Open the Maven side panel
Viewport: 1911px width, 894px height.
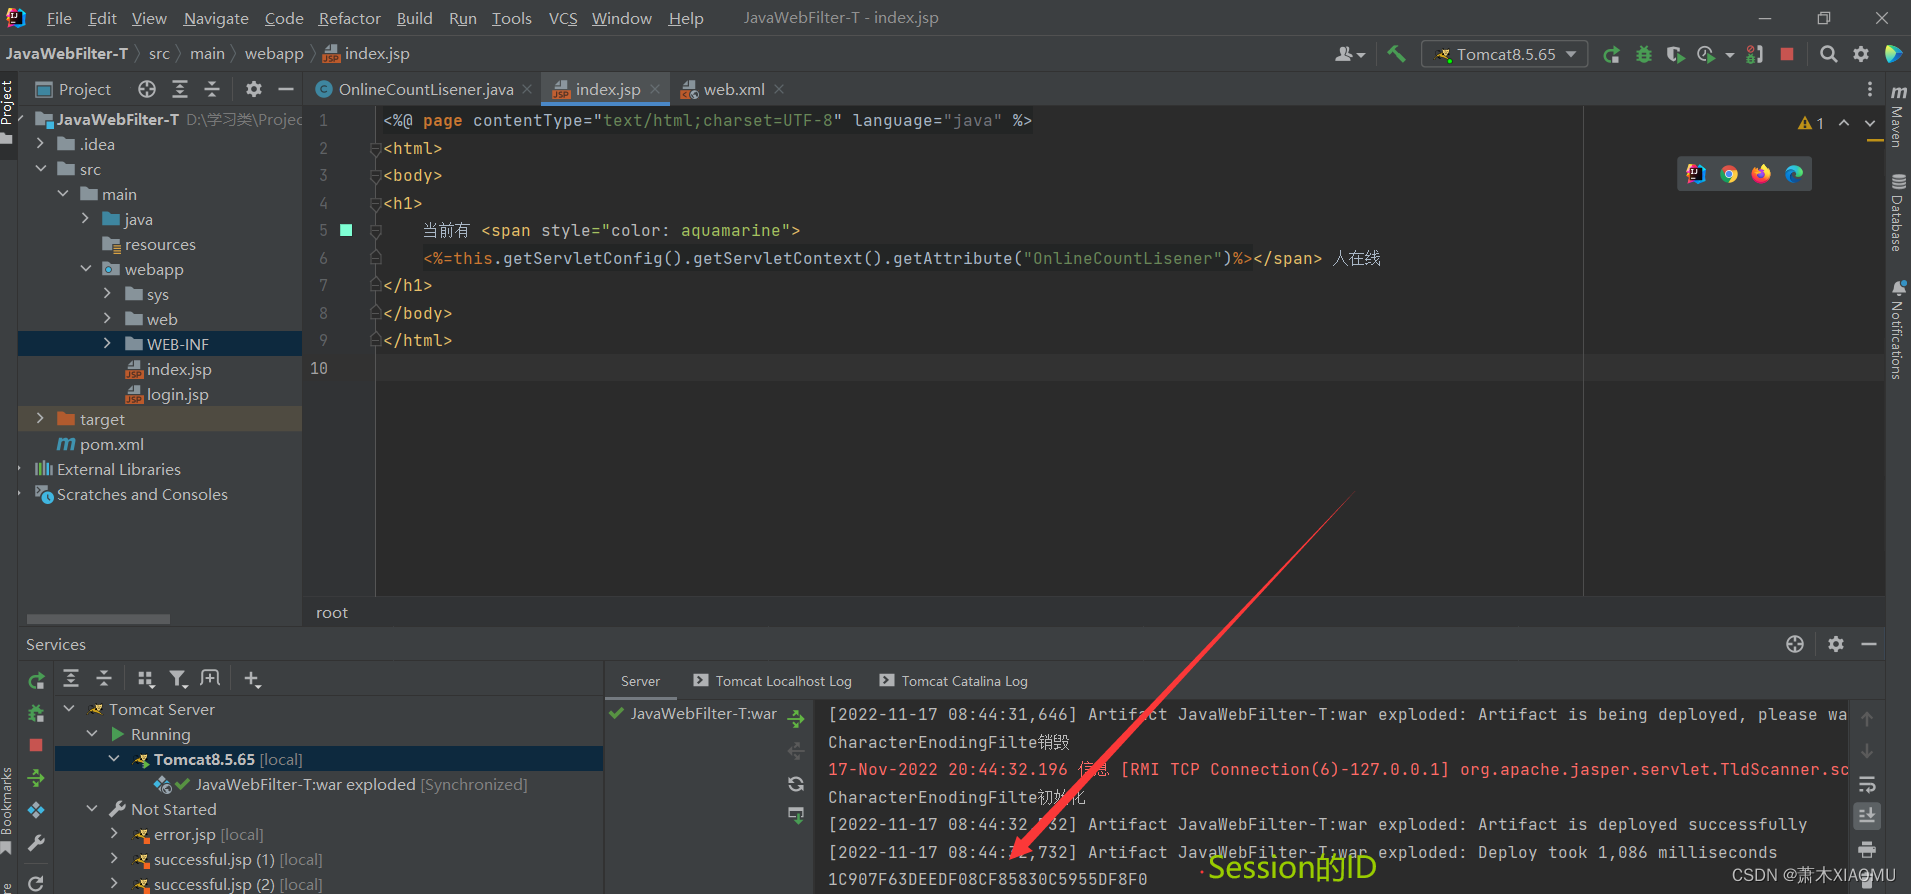(x=1897, y=116)
